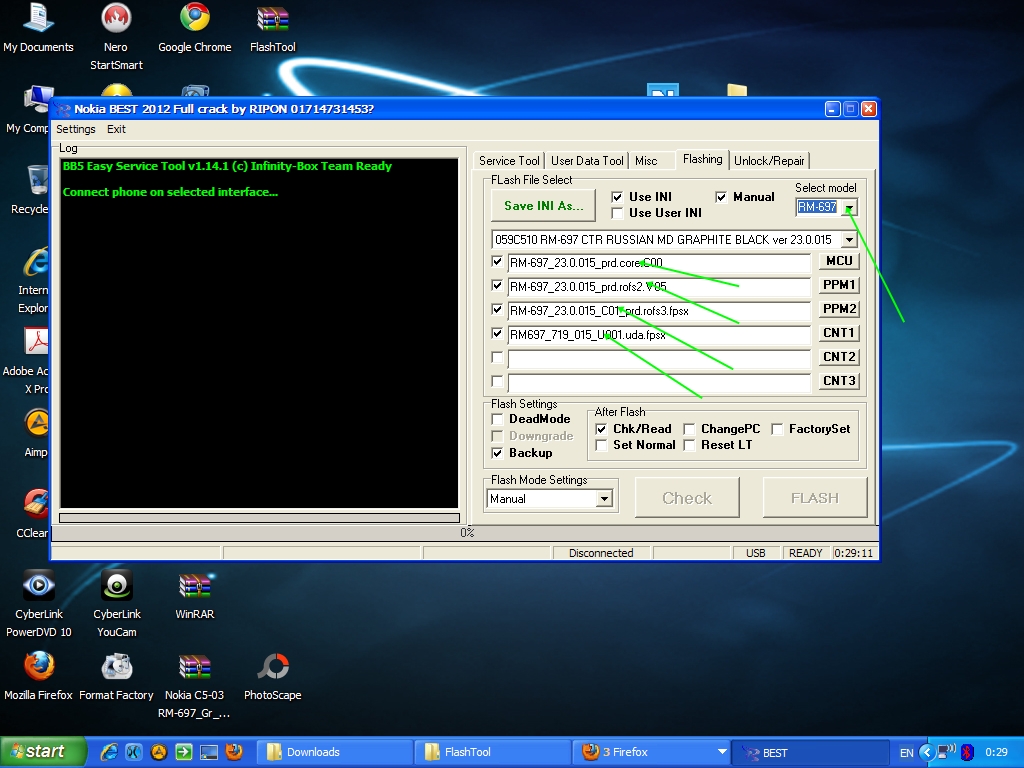1024x768 pixels.
Task: Toggle the Backup checkbox
Action: click(x=497, y=453)
